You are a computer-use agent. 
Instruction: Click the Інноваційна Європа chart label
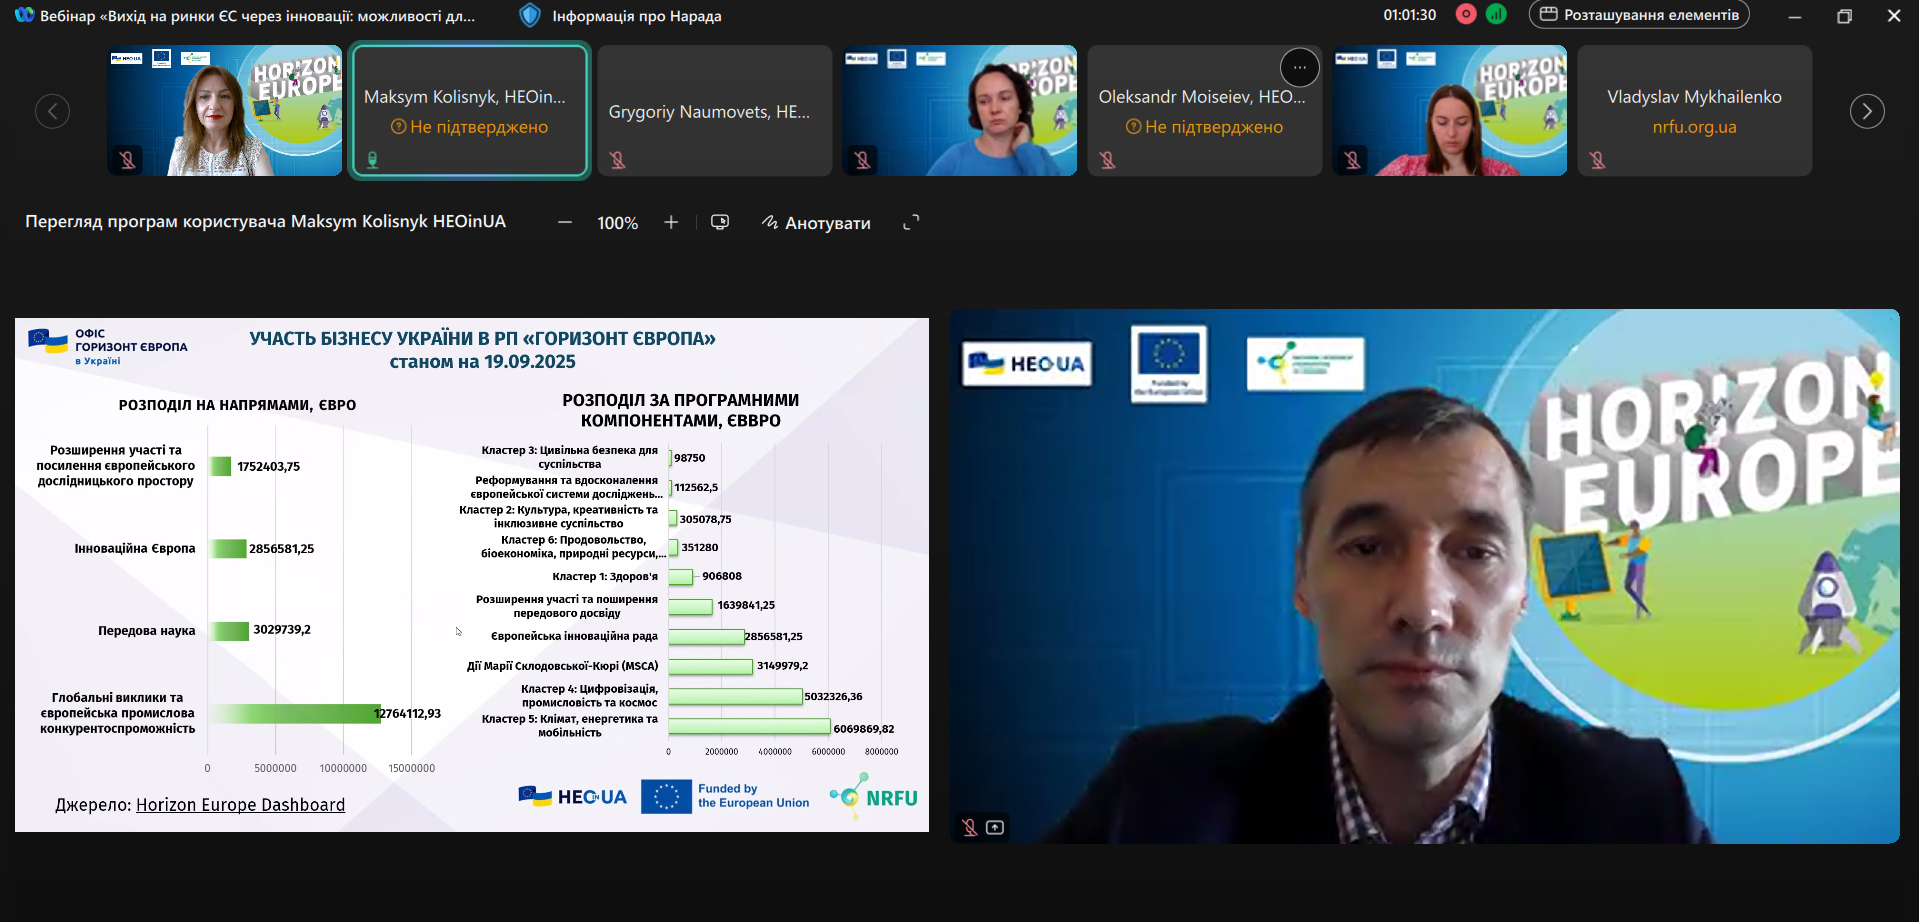[135, 548]
